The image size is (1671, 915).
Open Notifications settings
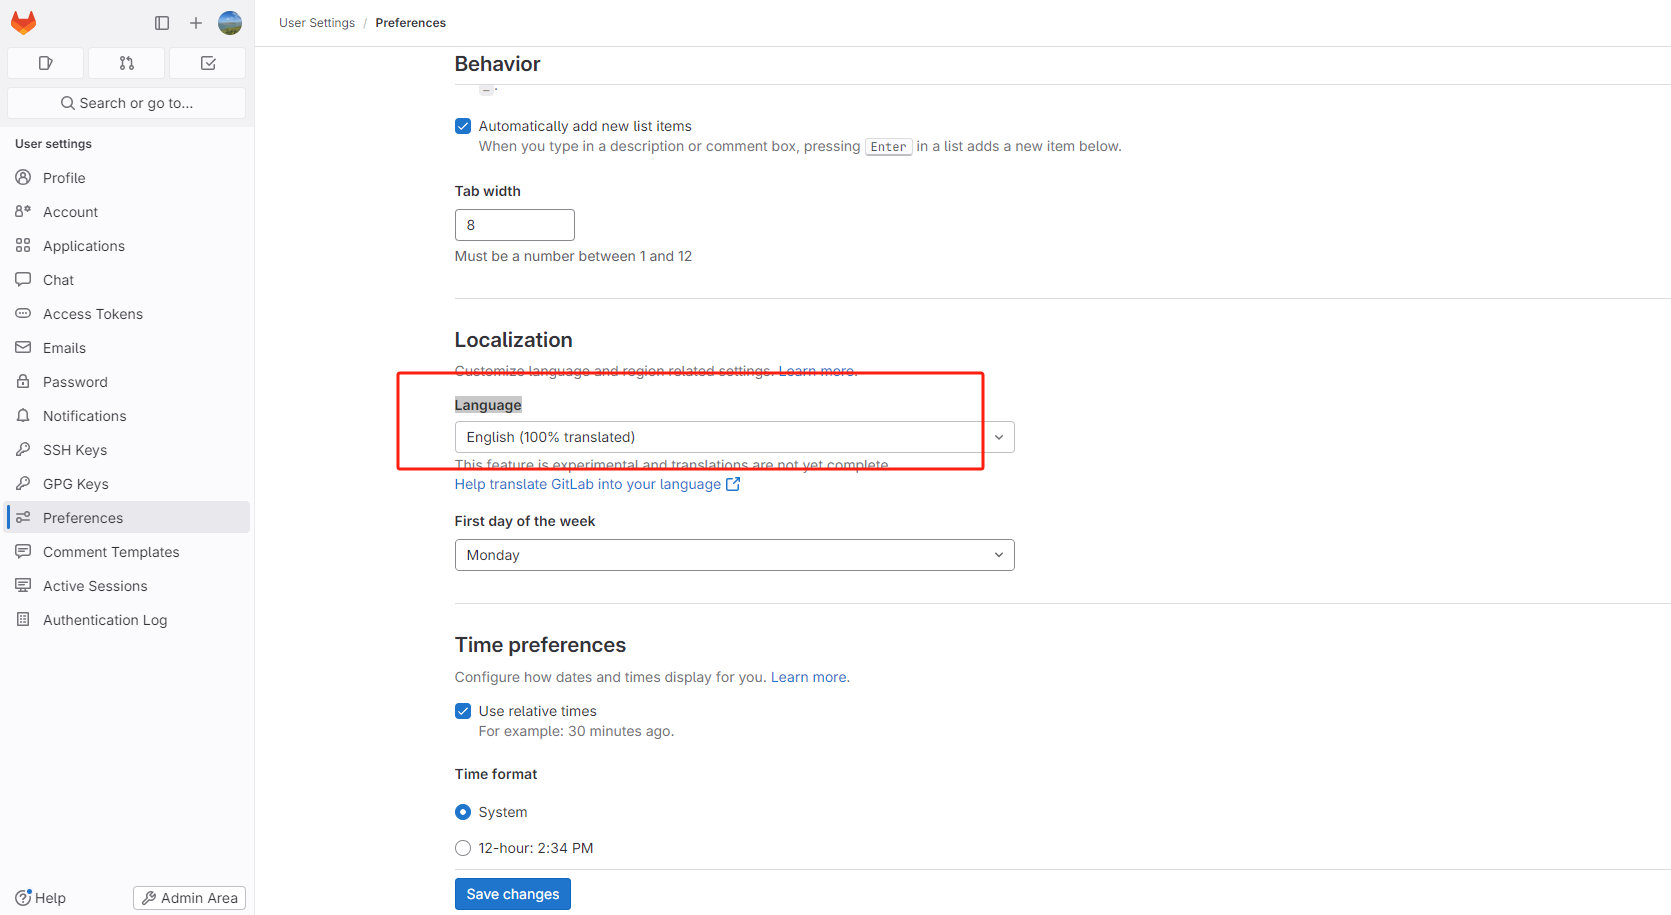85,416
